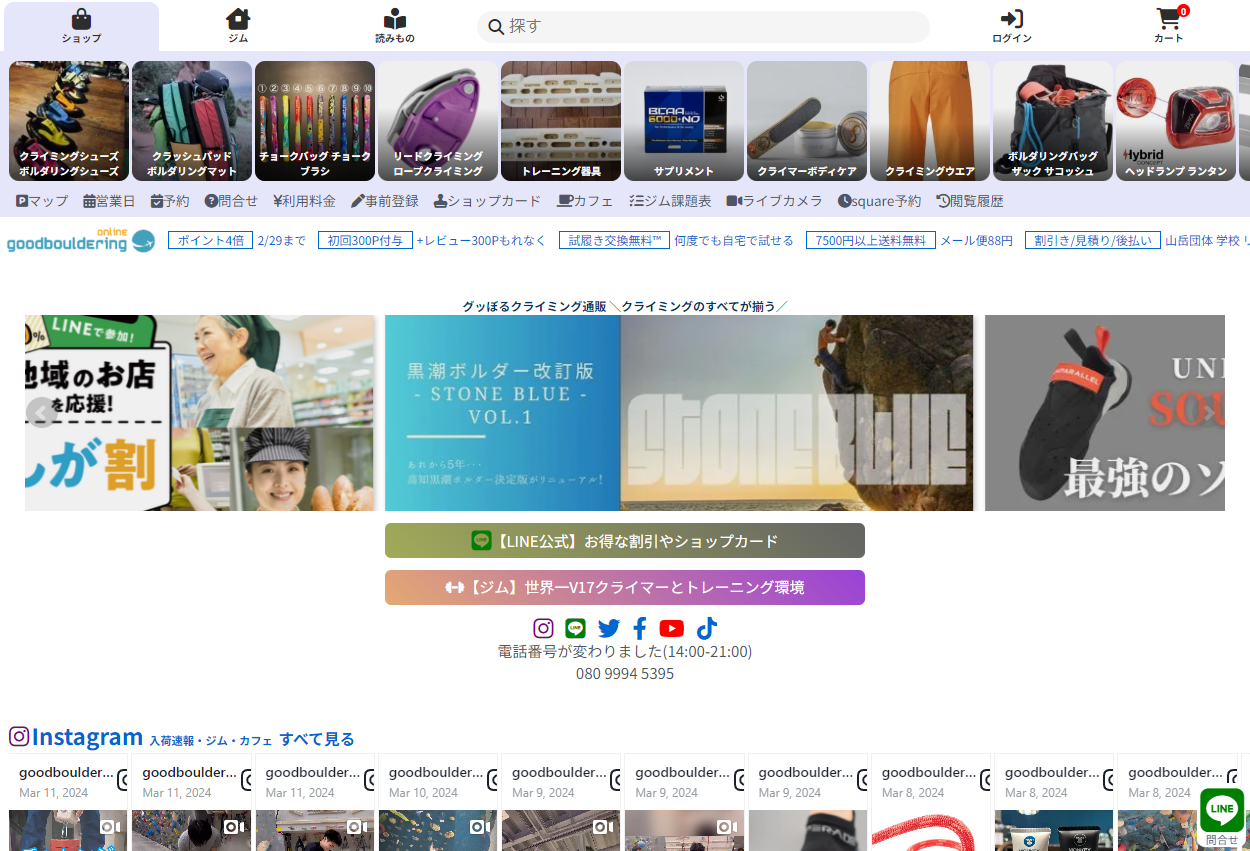Open the サプリメント category
Image resolution: width=1250 pixels, height=851 pixels.
click(x=684, y=121)
